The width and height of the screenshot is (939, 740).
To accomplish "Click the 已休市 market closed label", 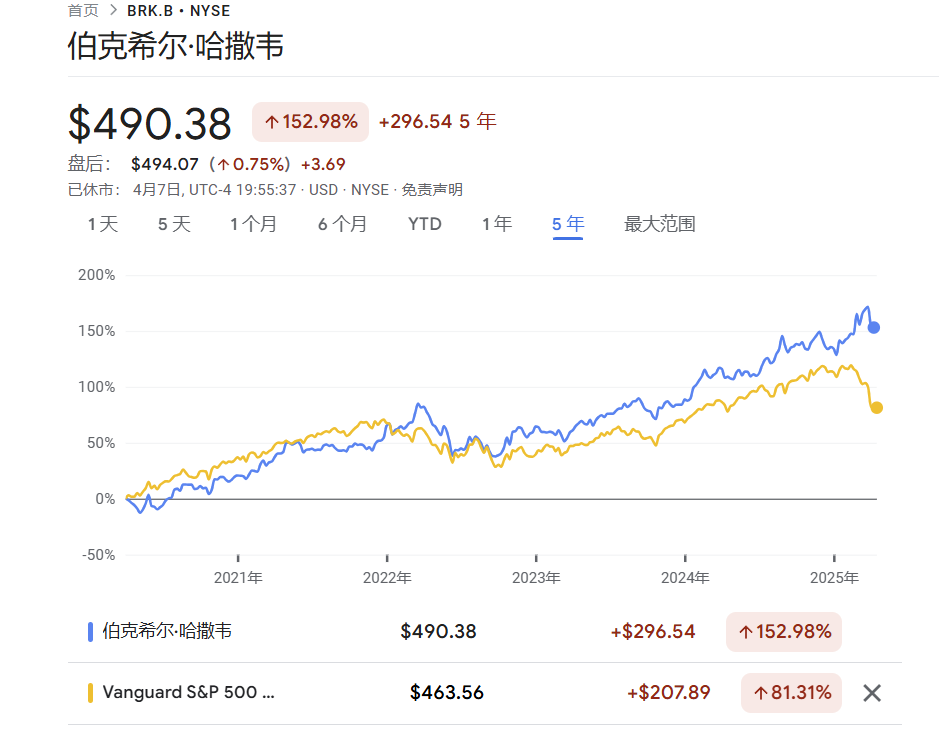I will tap(94, 190).
